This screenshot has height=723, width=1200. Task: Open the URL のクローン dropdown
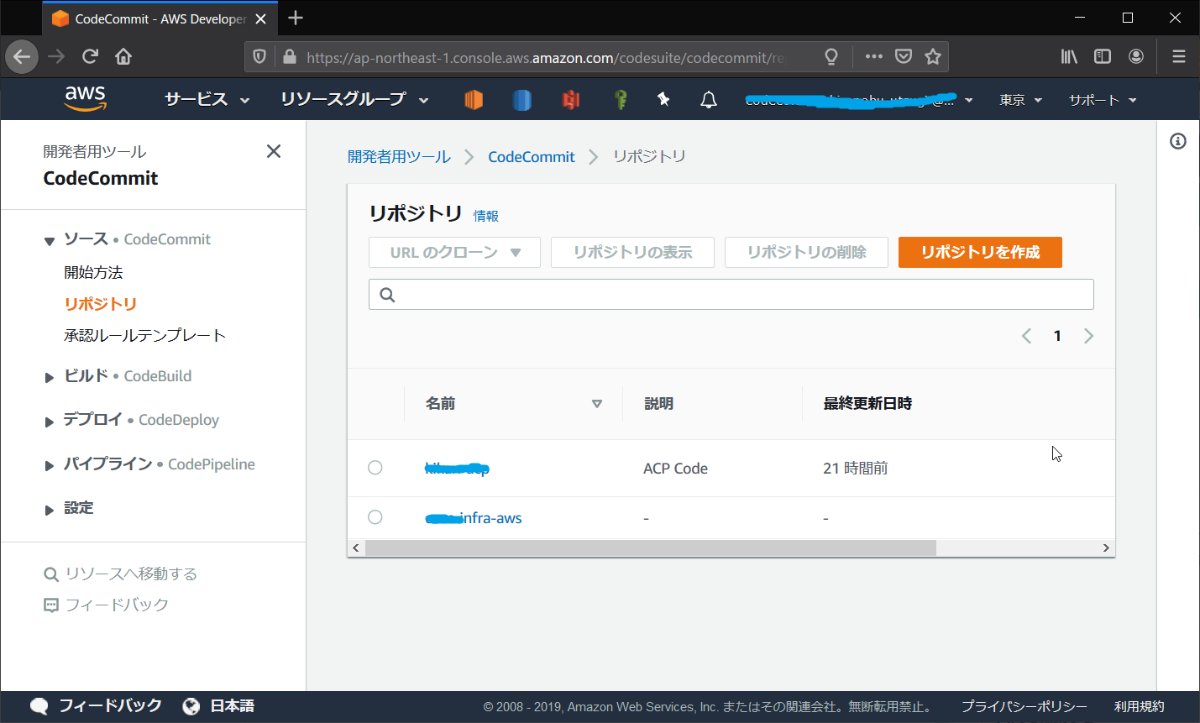455,252
